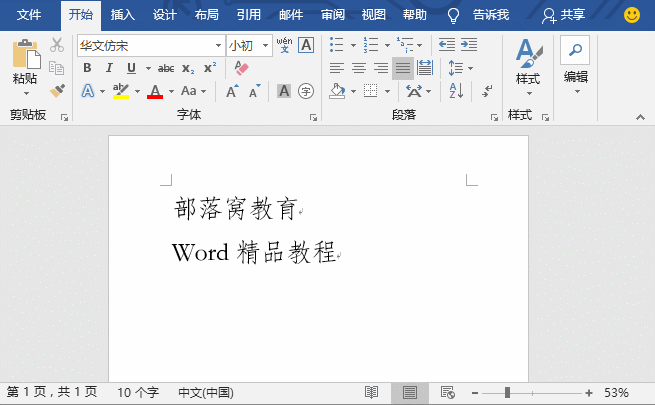Align text right
The height and width of the screenshot is (405, 655).
[381, 68]
